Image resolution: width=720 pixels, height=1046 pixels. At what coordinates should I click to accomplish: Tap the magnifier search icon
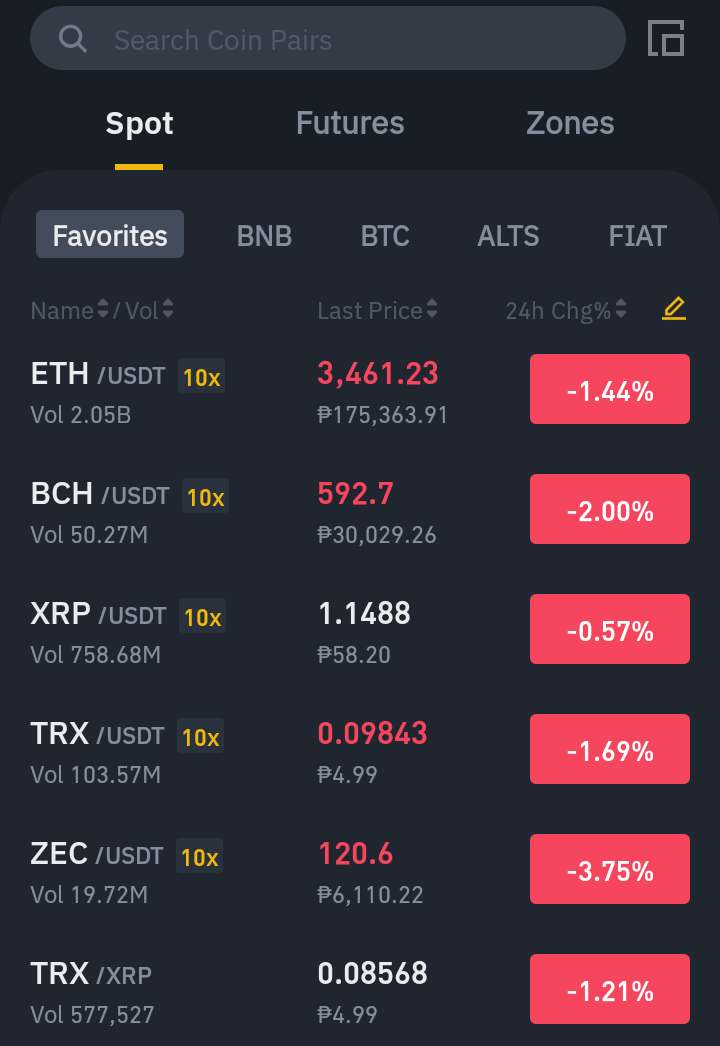pyautogui.click(x=73, y=39)
